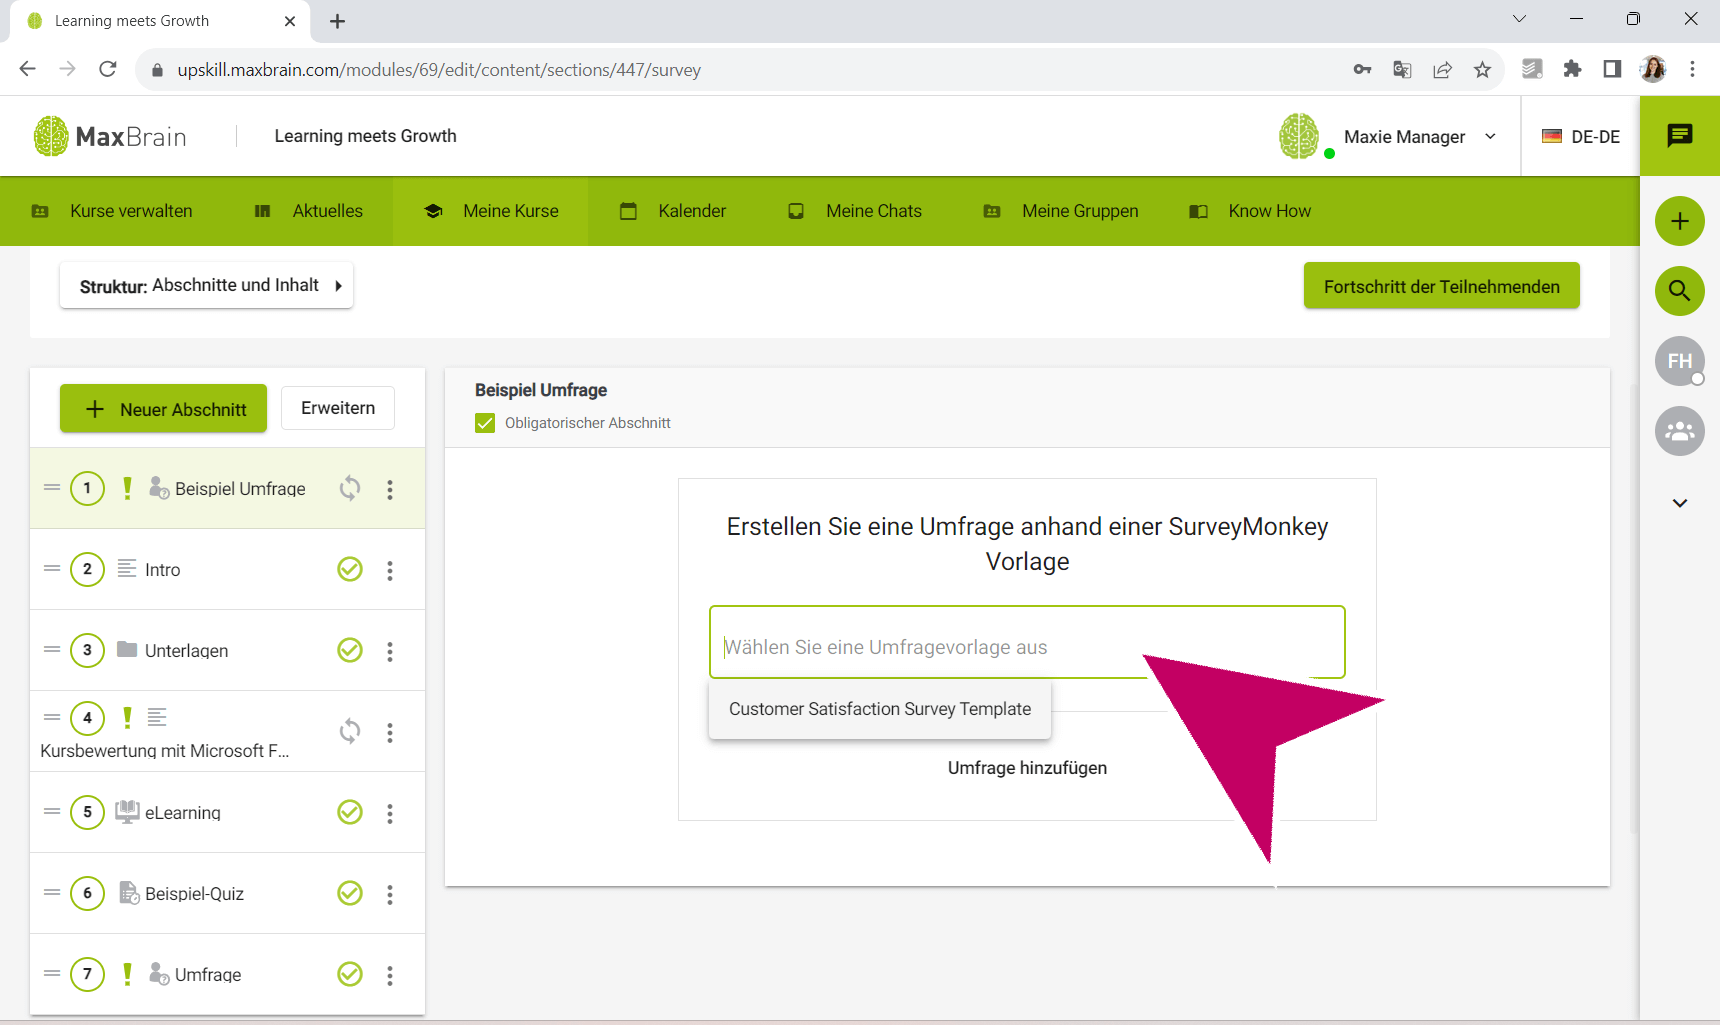
Task: Click drag handle of Beispiel Umfrage row
Action: coord(52,487)
